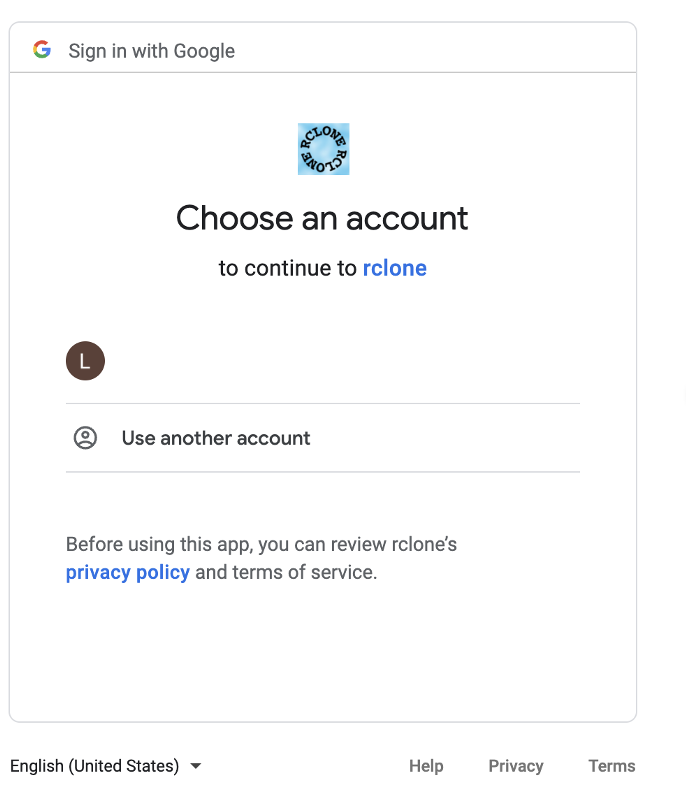Select the account row next to L avatar
686x794 pixels.
click(x=322, y=361)
